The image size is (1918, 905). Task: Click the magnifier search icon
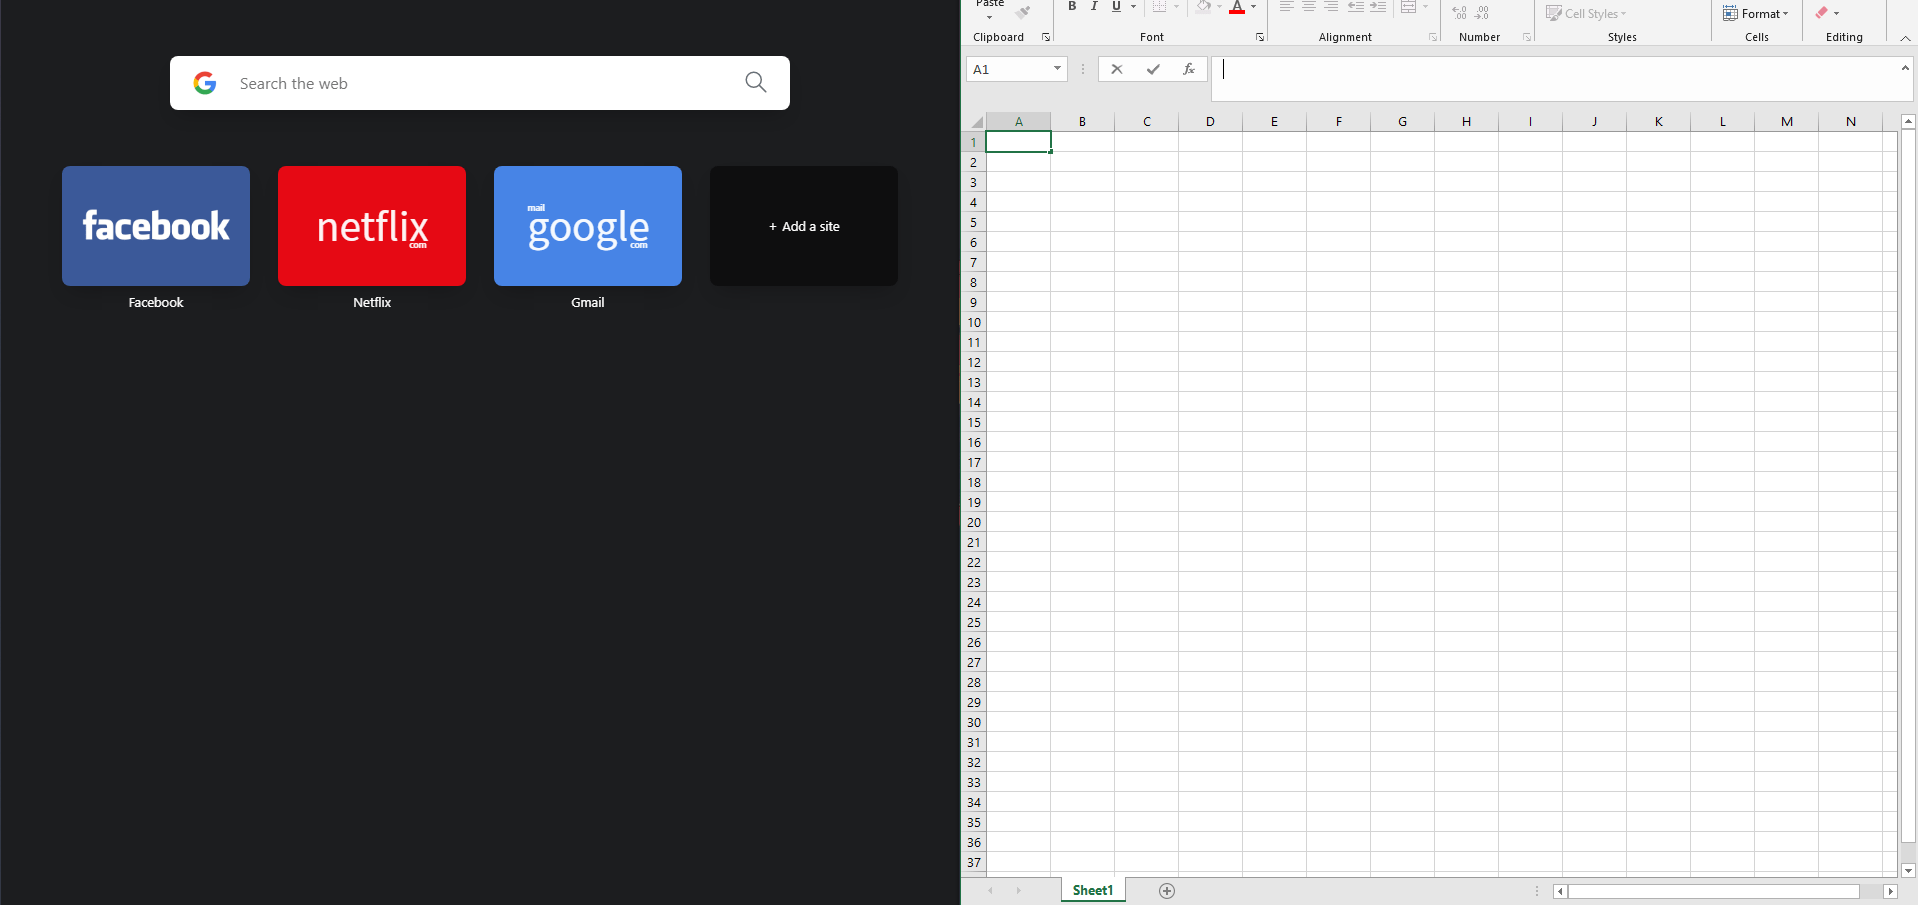click(x=756, y=83)
